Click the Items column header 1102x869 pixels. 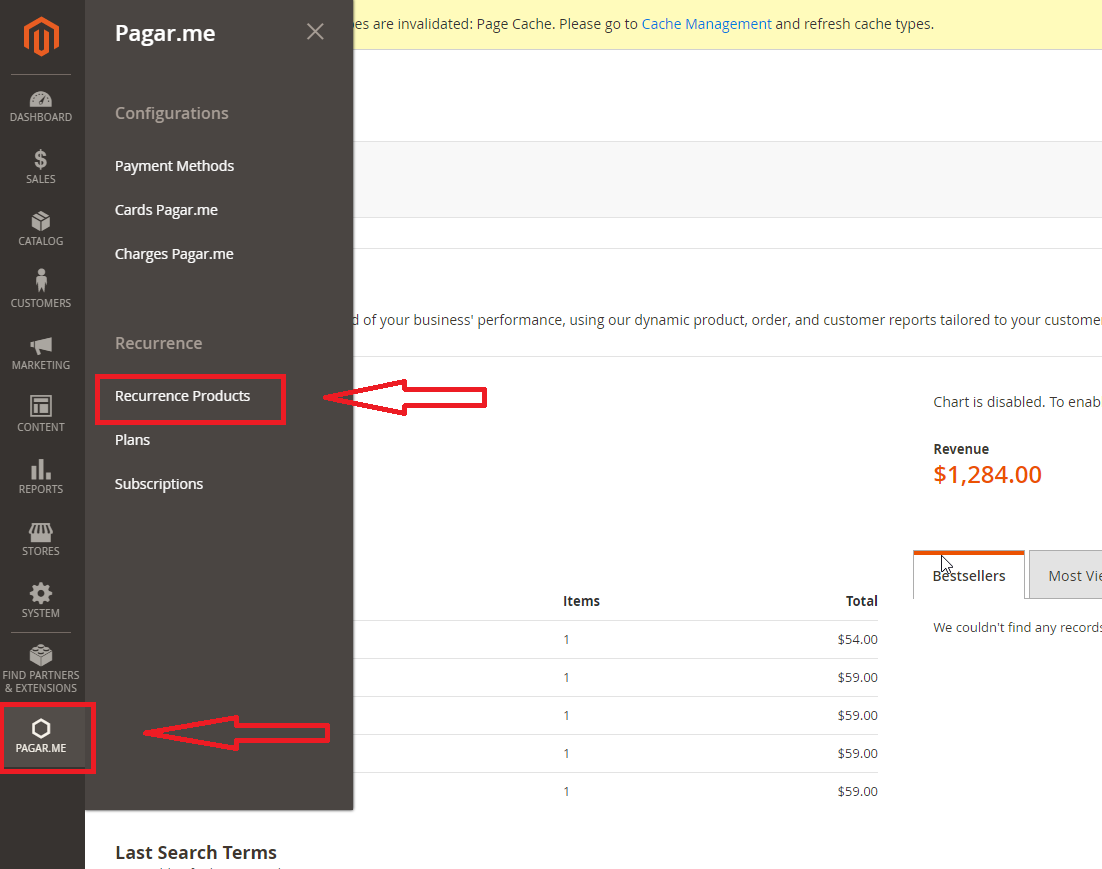(581, 601)
